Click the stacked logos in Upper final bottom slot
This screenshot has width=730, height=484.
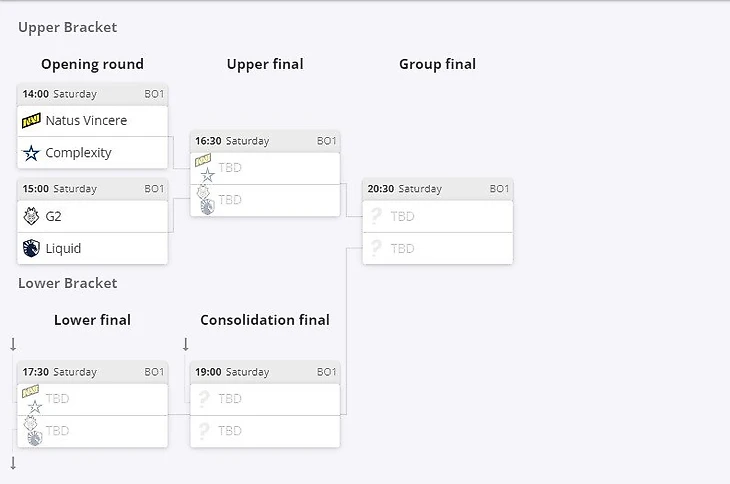coord(205,200)
